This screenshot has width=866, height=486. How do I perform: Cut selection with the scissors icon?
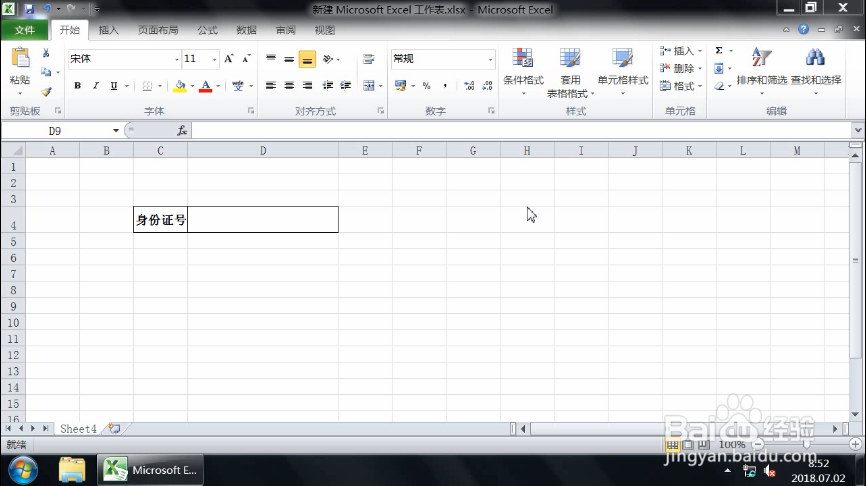46,53
